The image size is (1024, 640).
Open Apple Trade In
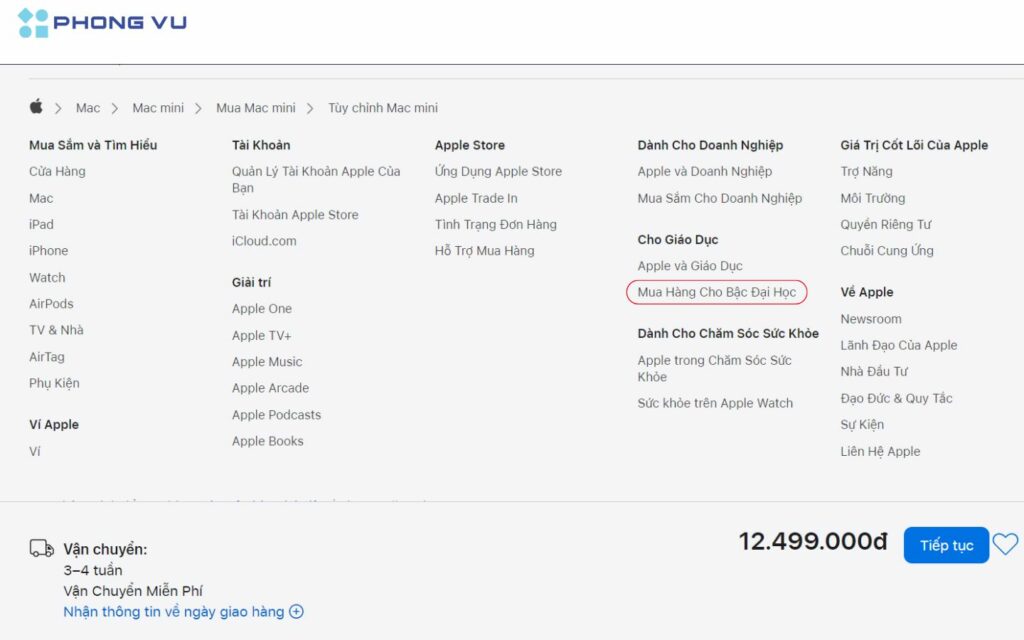[474, 198]
